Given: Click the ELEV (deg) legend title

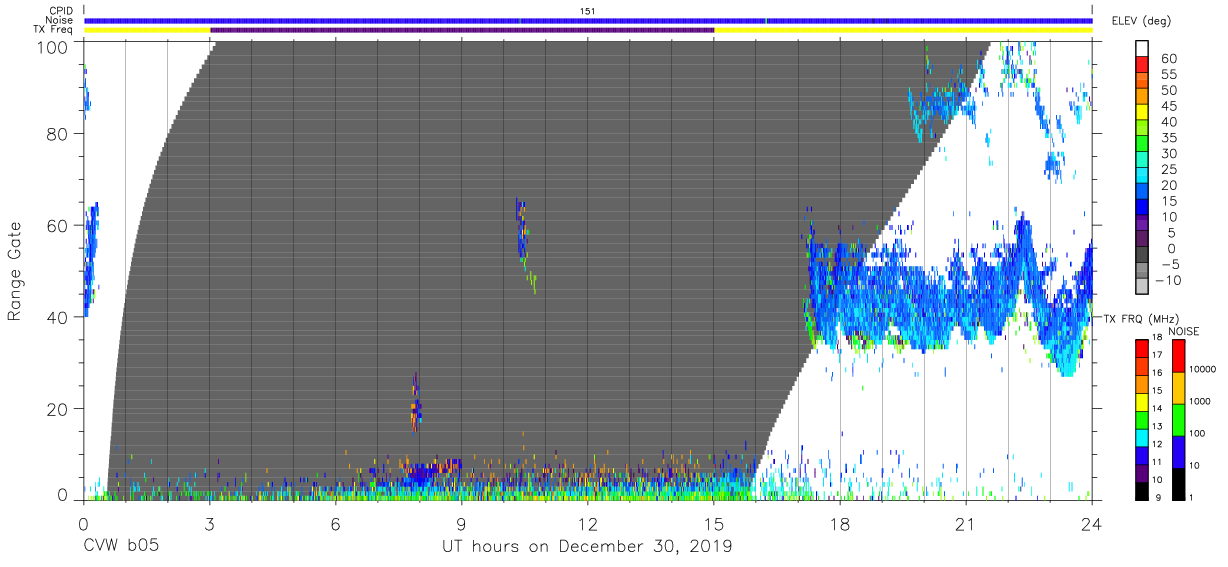Looking at the screenshot, I should click(x=1141, y=21).
